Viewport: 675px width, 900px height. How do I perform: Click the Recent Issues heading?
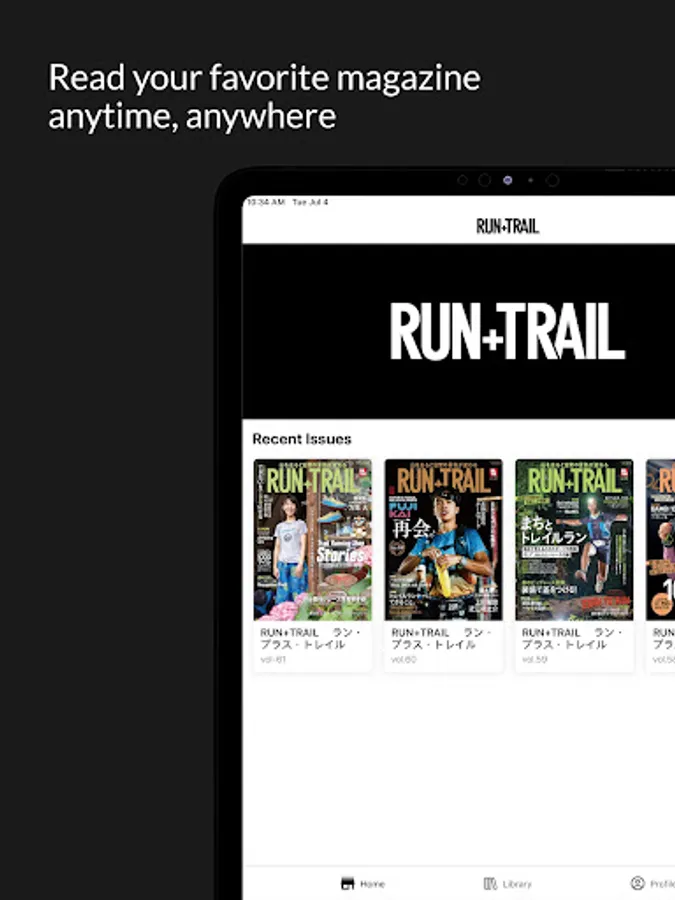point(302,439)
